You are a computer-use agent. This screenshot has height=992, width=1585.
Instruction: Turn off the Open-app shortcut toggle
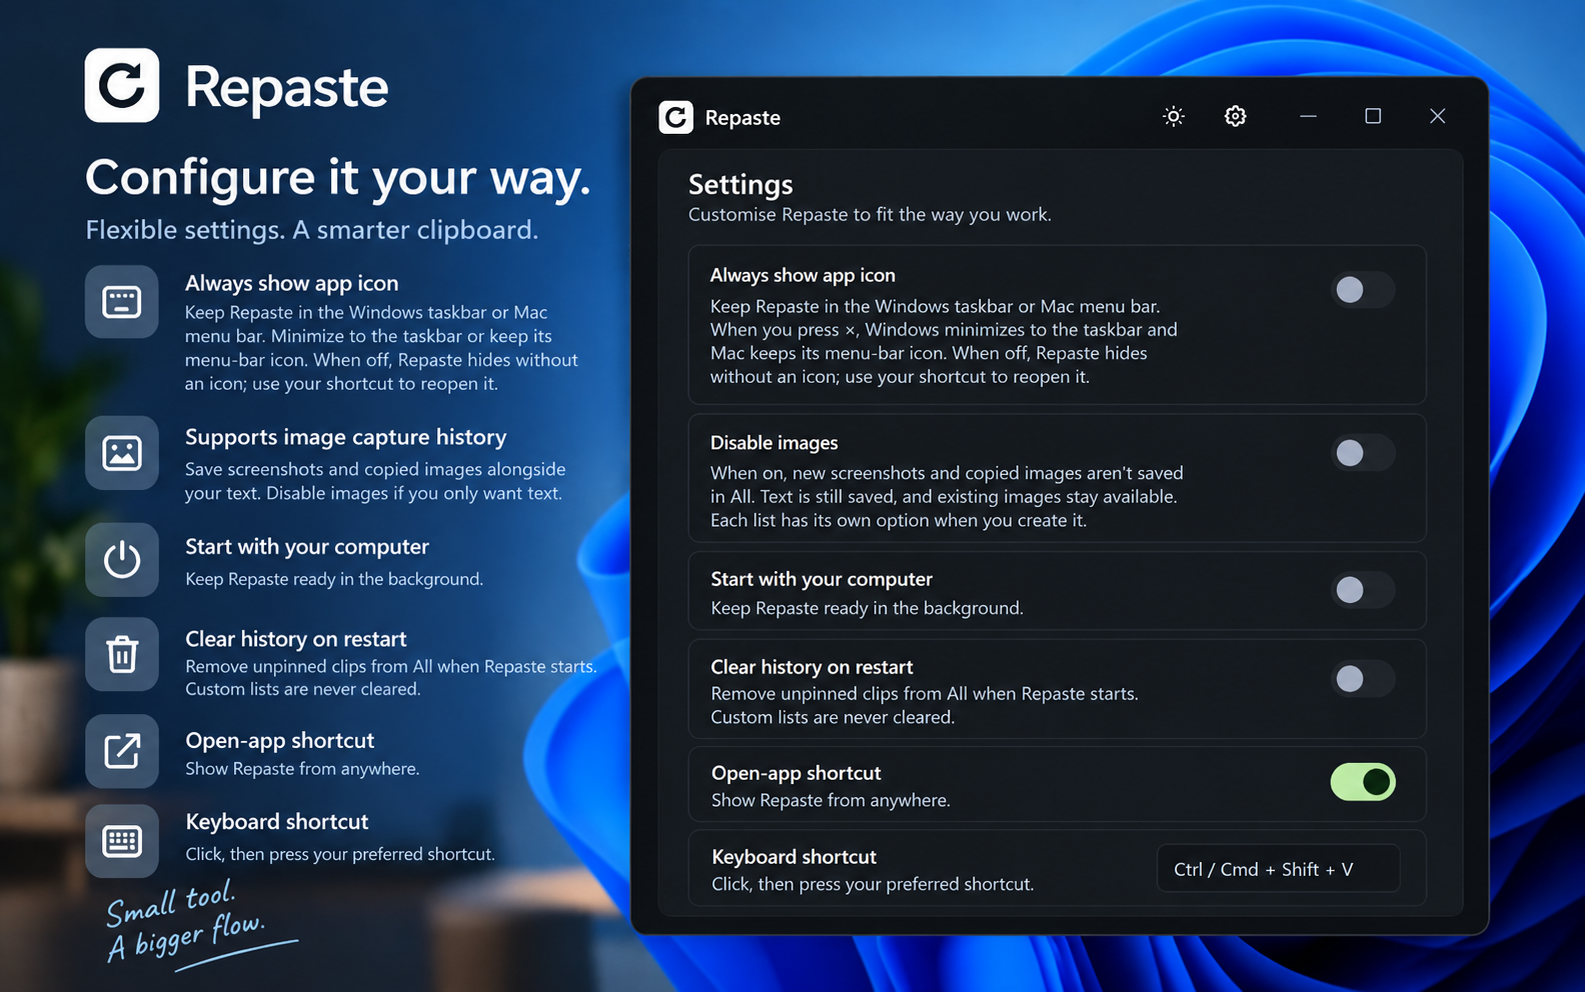point(1362,782)
